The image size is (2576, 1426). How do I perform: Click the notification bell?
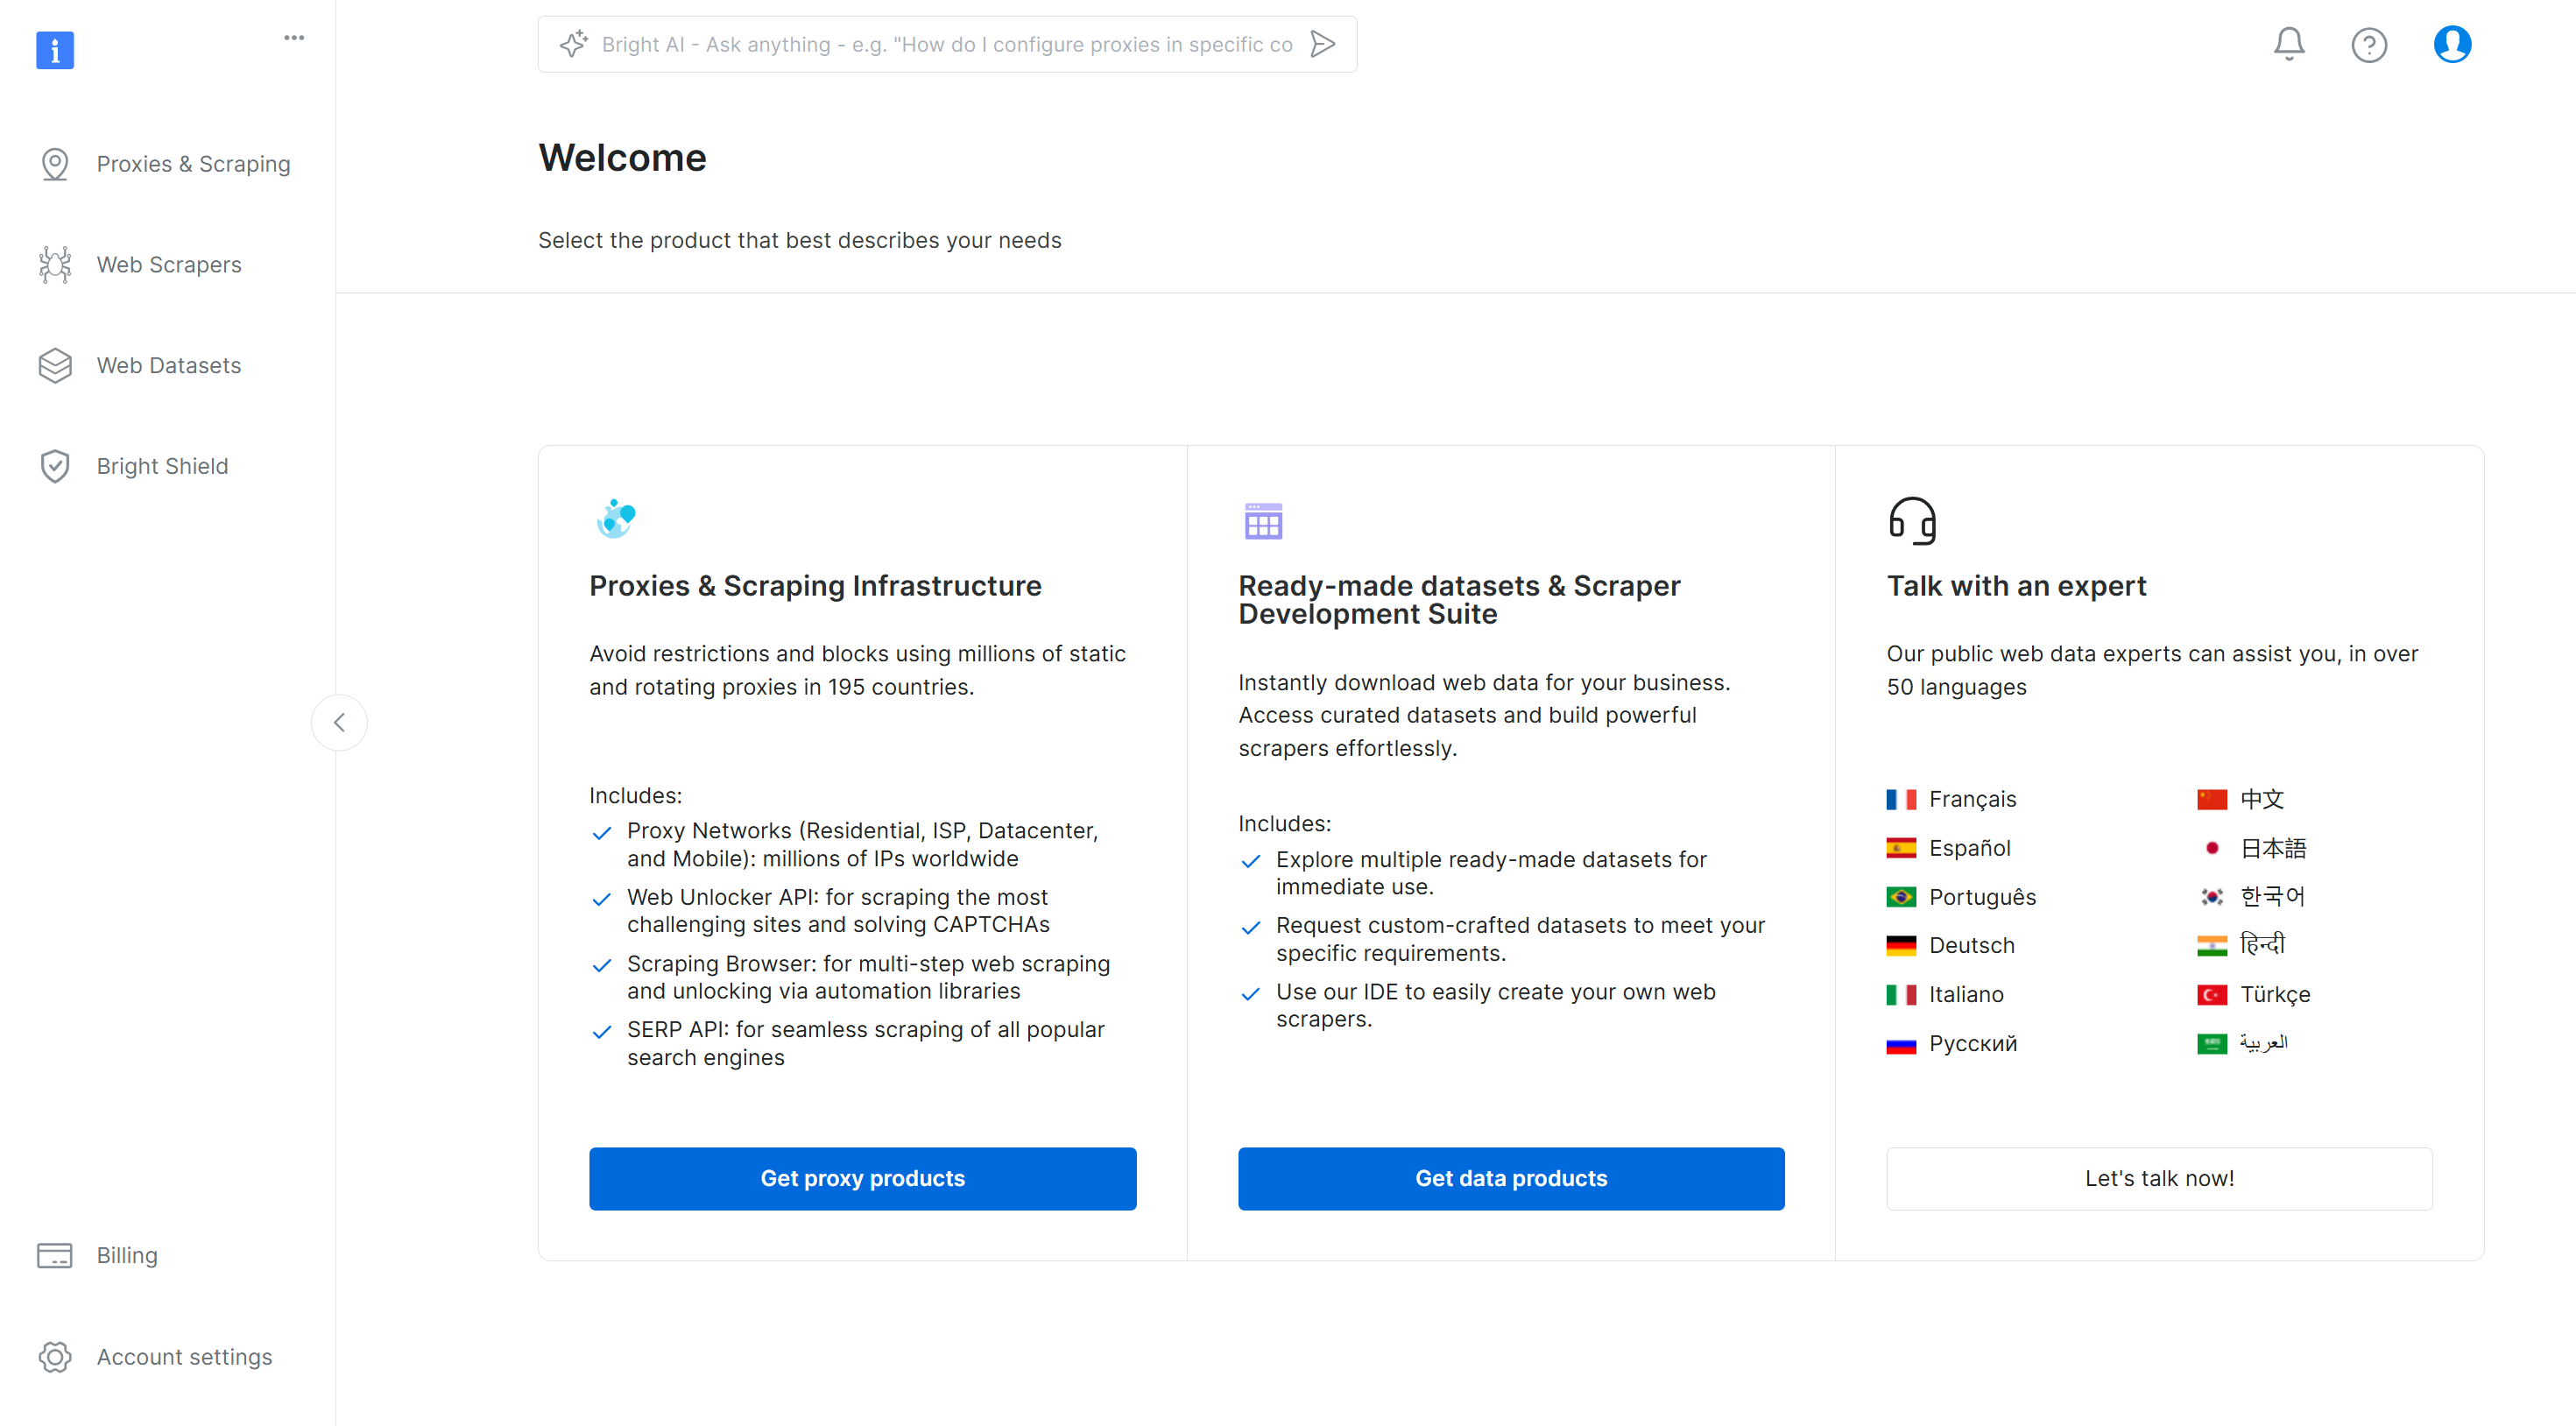[x=2288, y=44]
